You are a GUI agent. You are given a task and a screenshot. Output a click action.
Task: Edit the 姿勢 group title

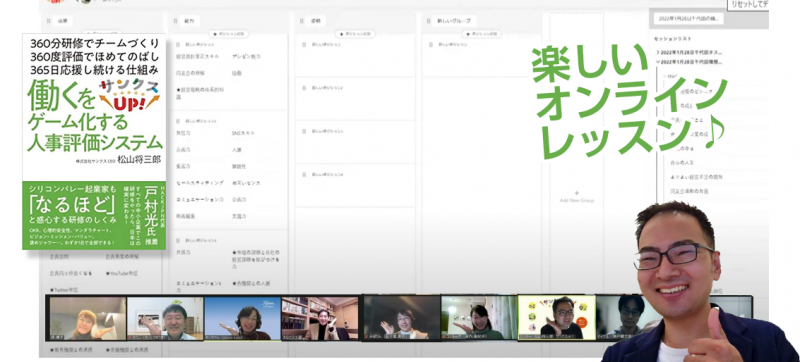click(x=315, y=21)
